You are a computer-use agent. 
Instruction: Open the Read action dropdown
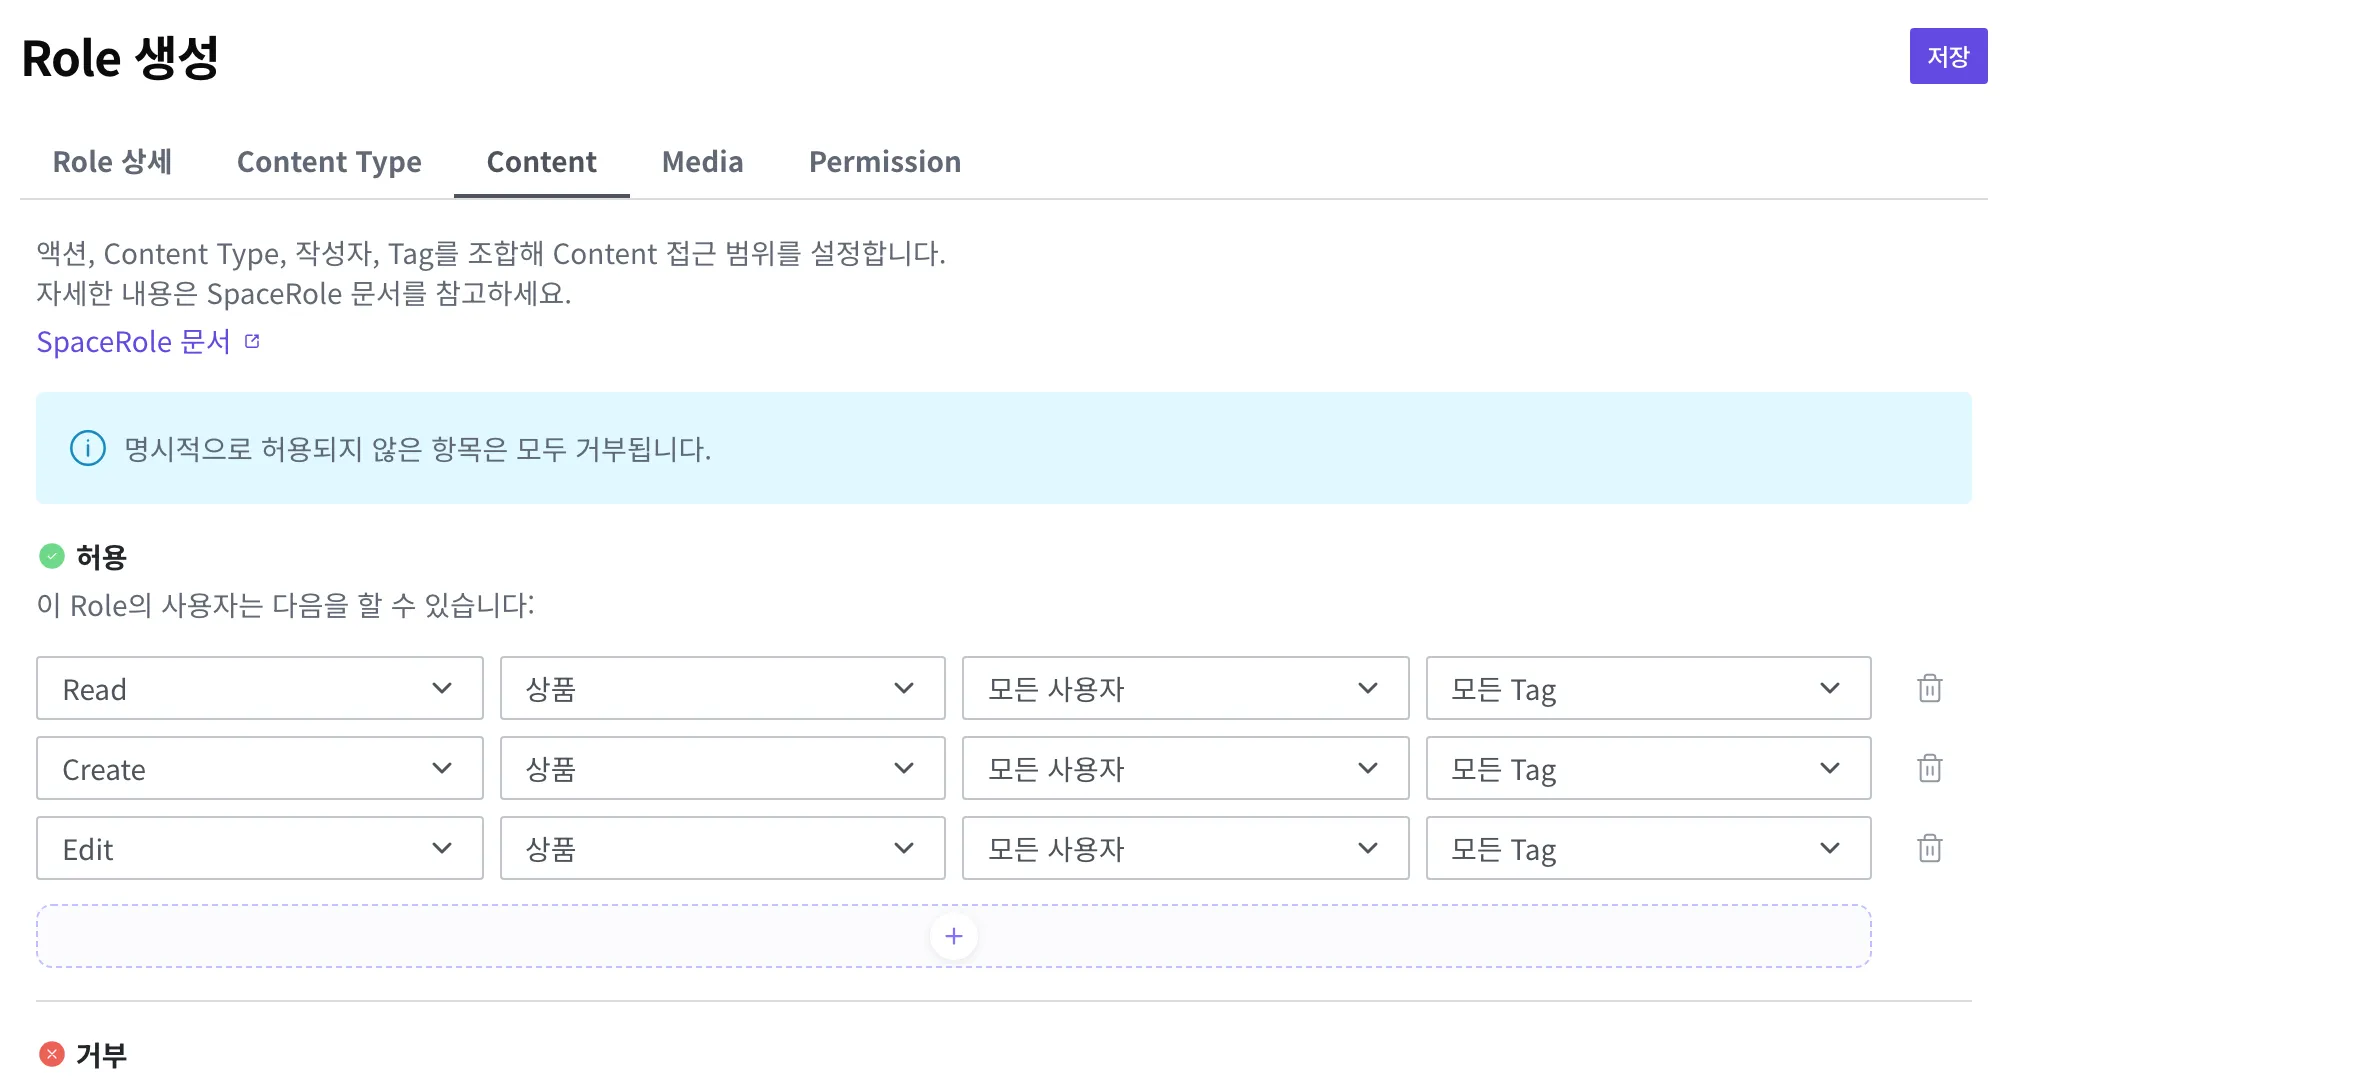pyautogui.click(x=260, y=688)
